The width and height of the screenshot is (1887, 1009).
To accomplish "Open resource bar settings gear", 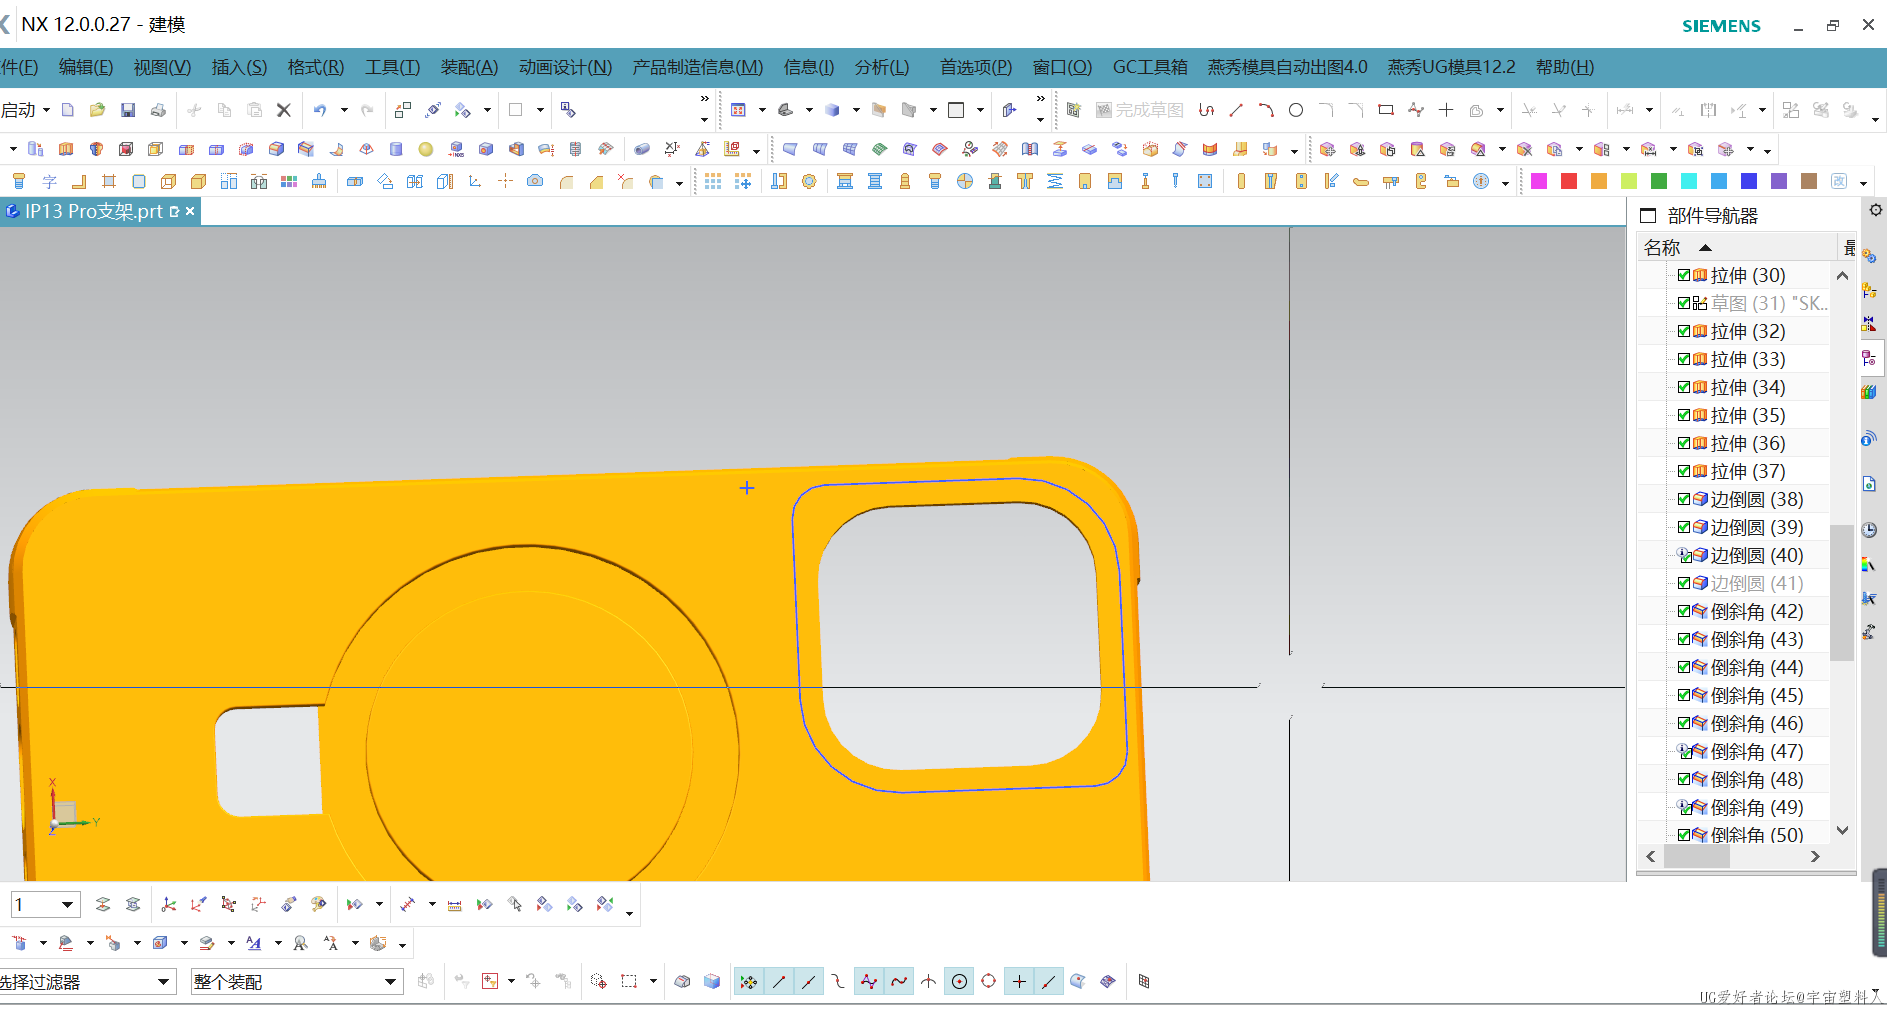I will 1876,210.
